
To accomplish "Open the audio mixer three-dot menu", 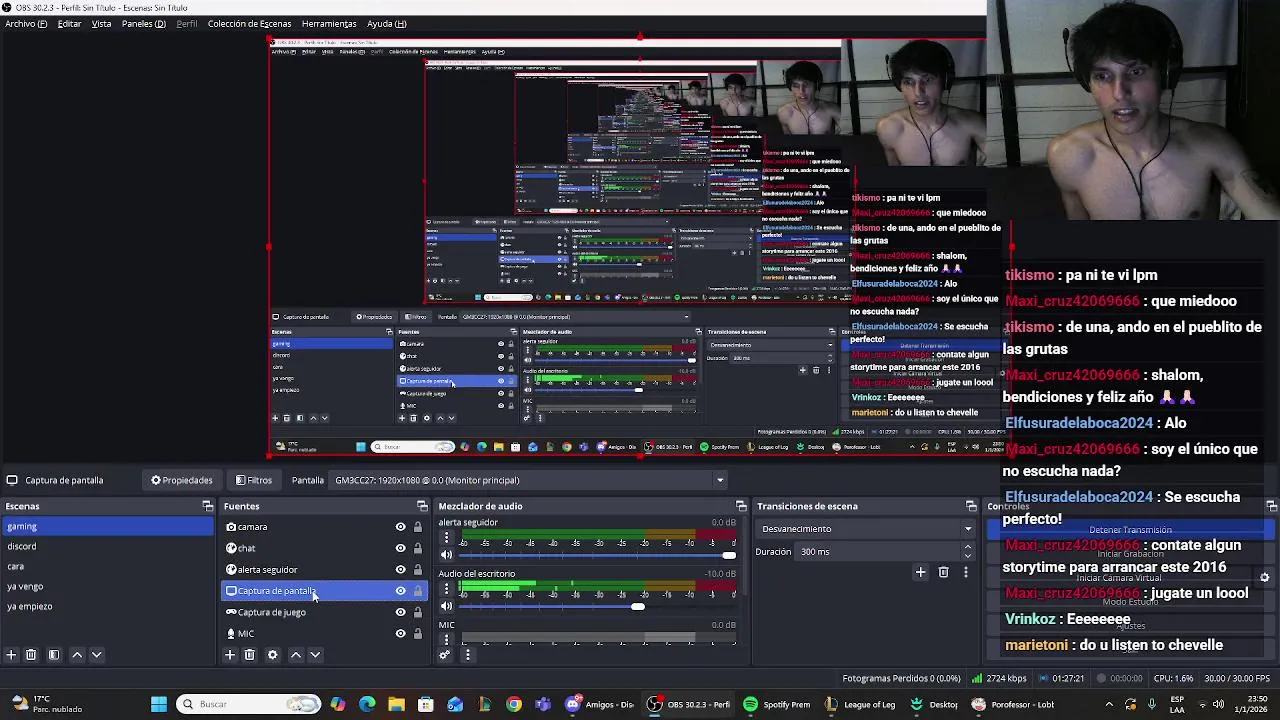I will [467, 655].
